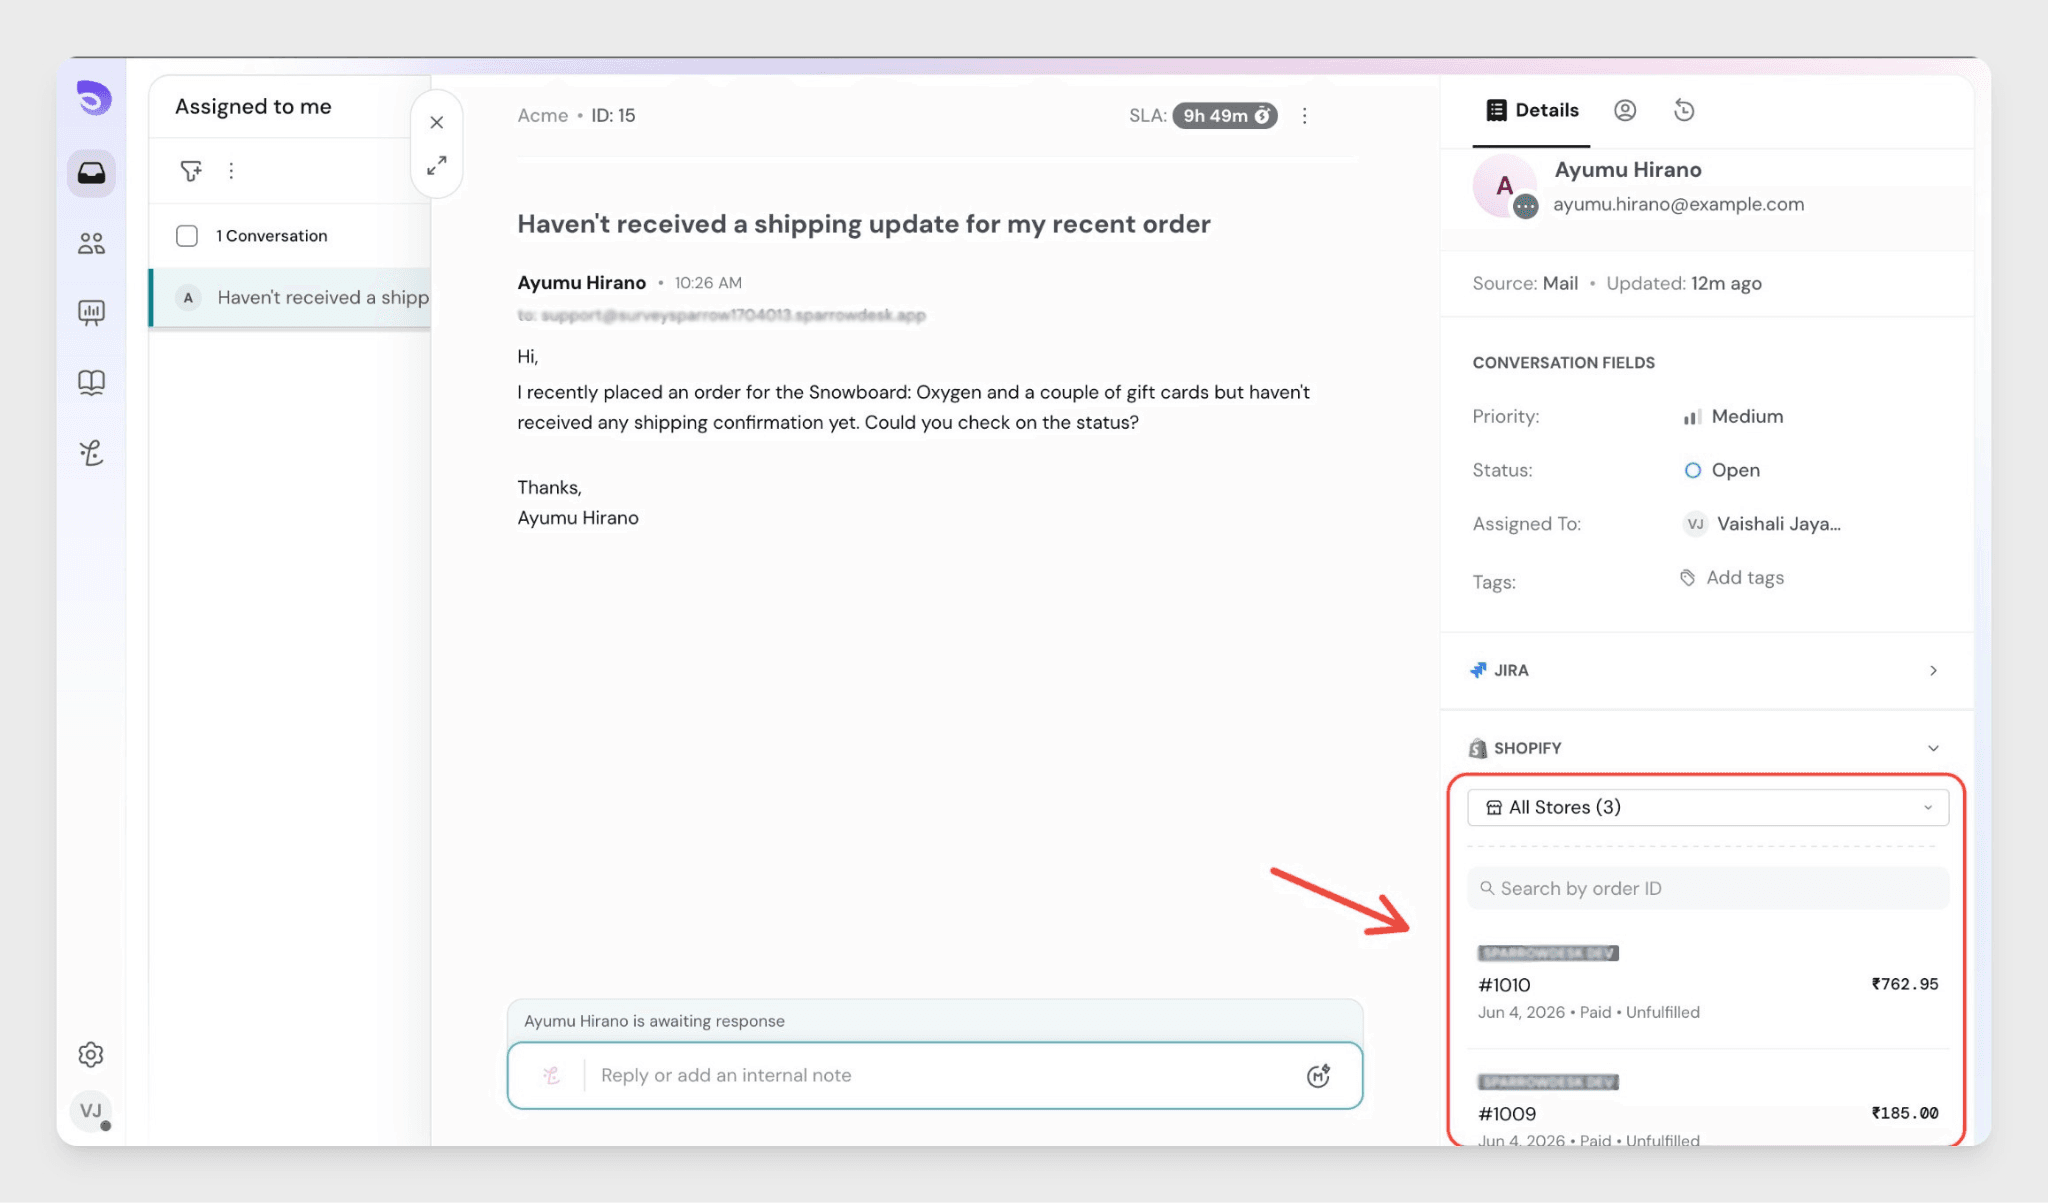Open the All Stores (3) dropdown
This screenshot has width=2048, height=1203.
(1708, 807)
